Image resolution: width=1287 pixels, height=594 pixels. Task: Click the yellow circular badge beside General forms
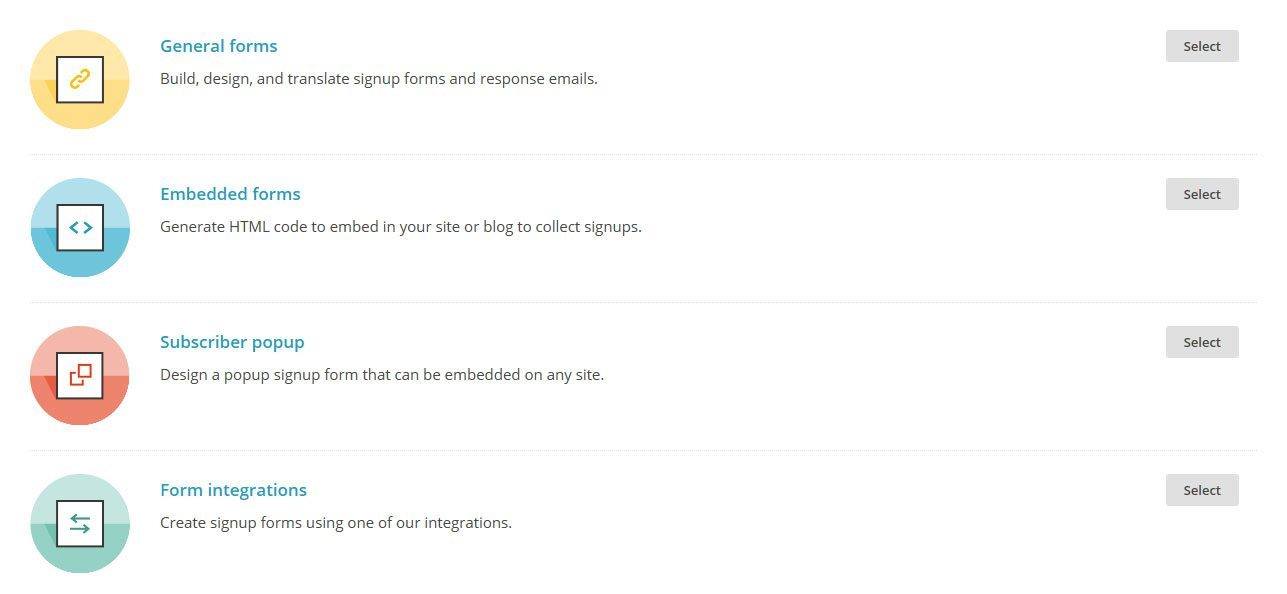pos(80,79)
